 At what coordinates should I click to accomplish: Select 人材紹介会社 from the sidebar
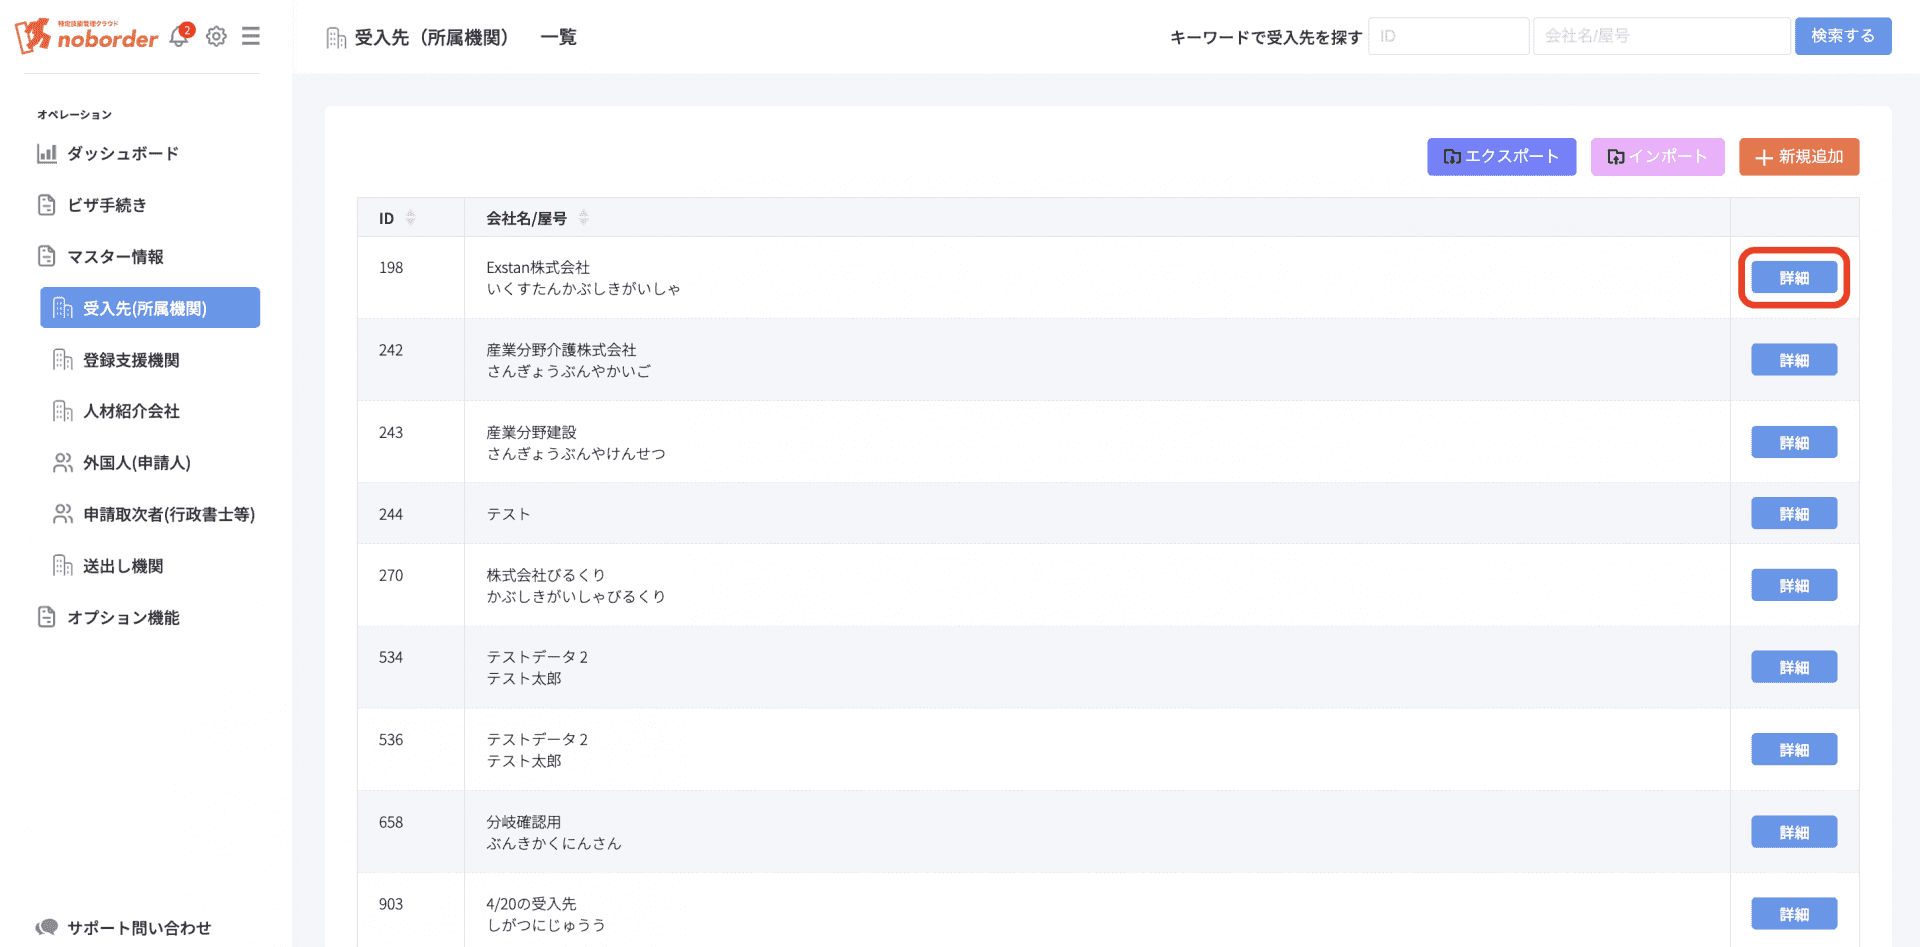click(131, 411)
